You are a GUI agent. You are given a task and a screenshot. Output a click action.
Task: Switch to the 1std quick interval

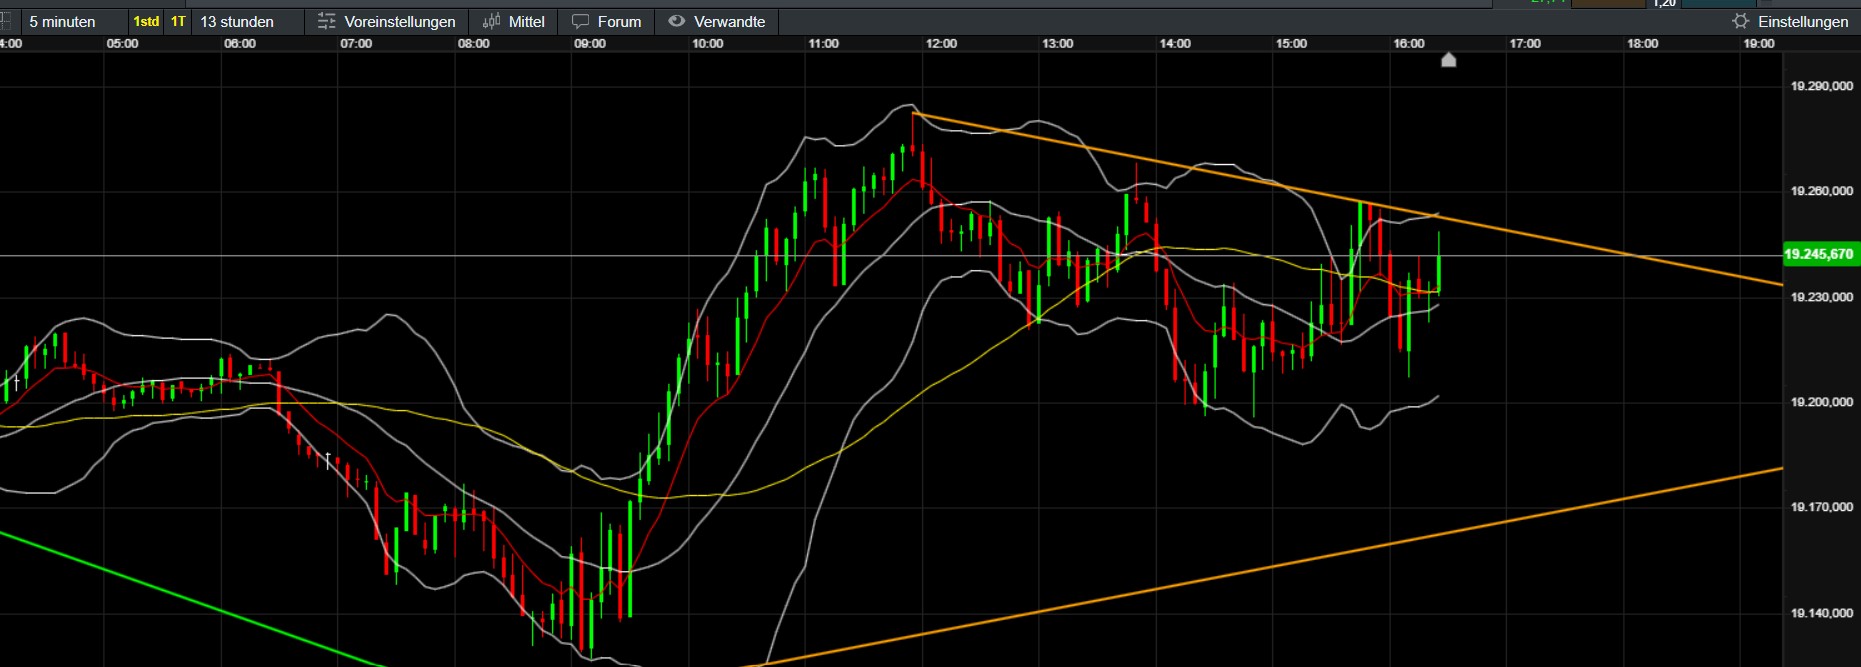[147, 21]
